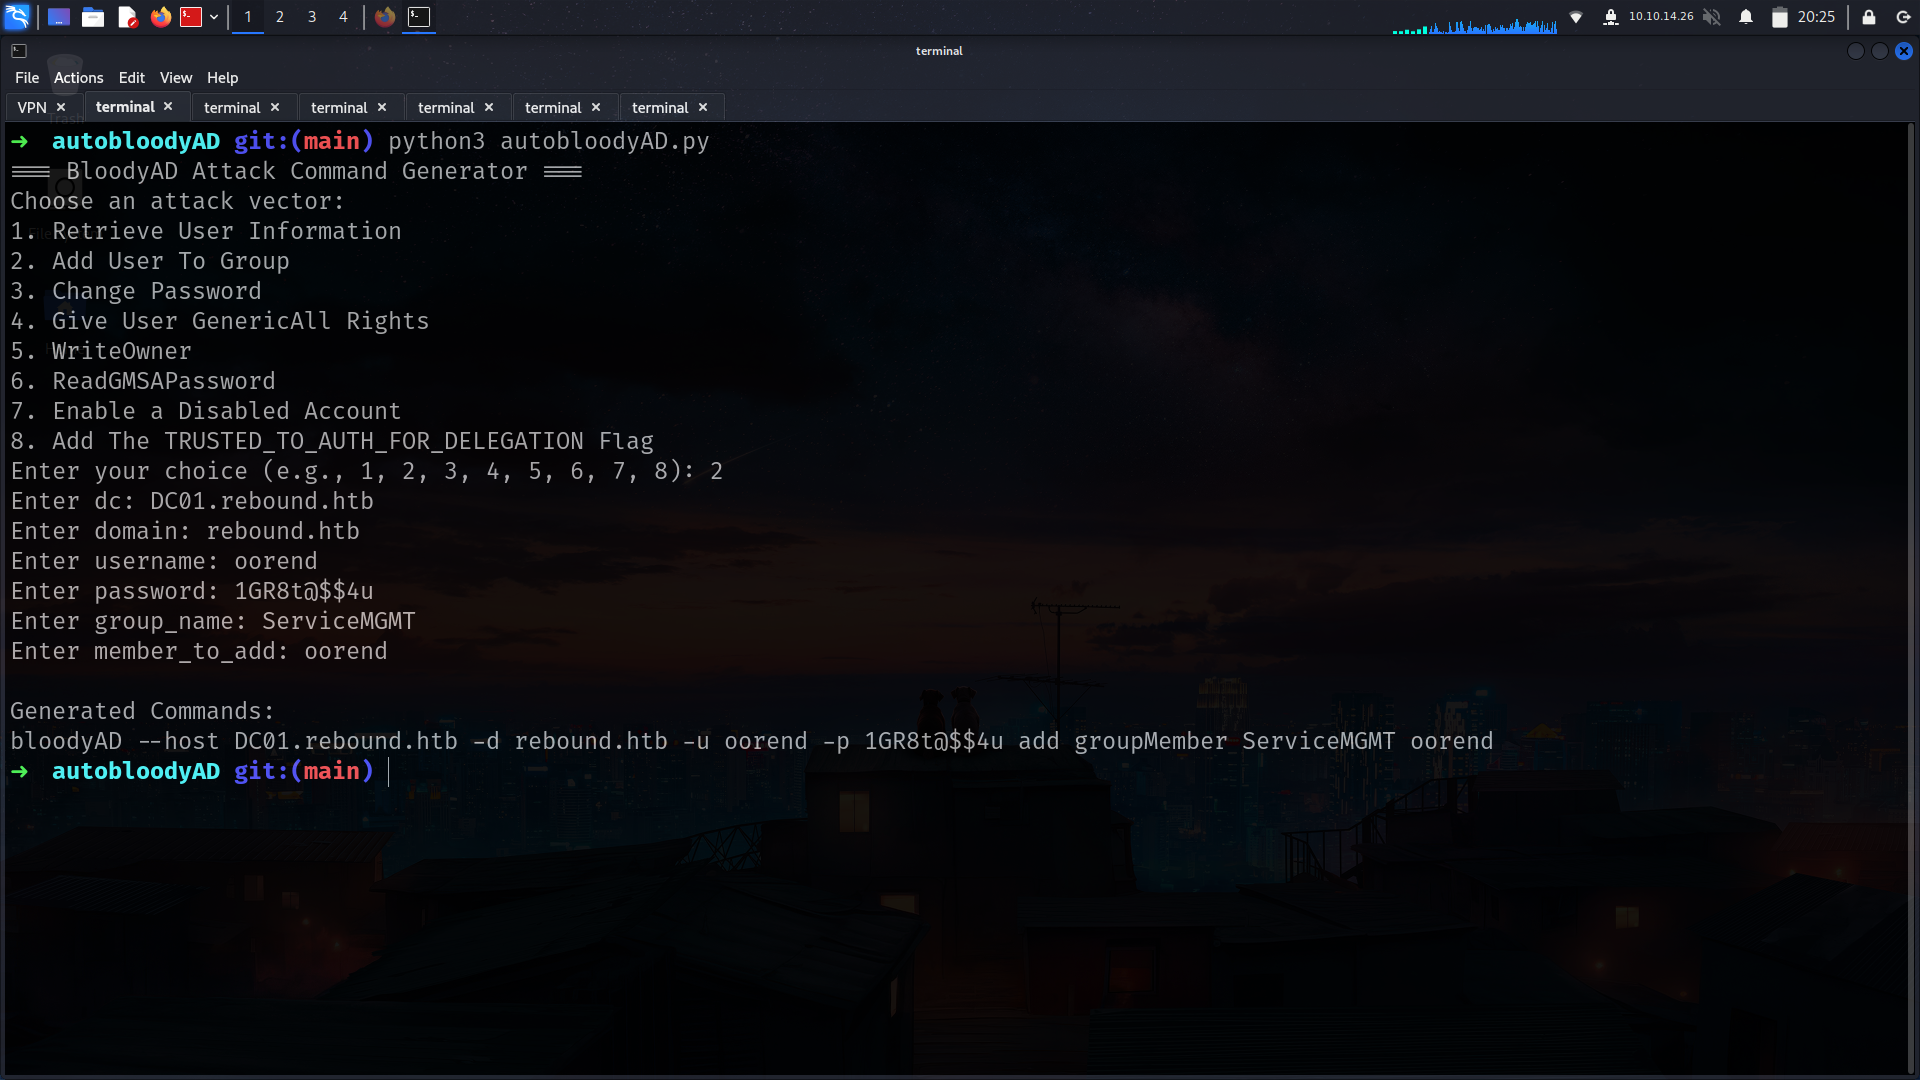Open the View menu

coord(176,78)
